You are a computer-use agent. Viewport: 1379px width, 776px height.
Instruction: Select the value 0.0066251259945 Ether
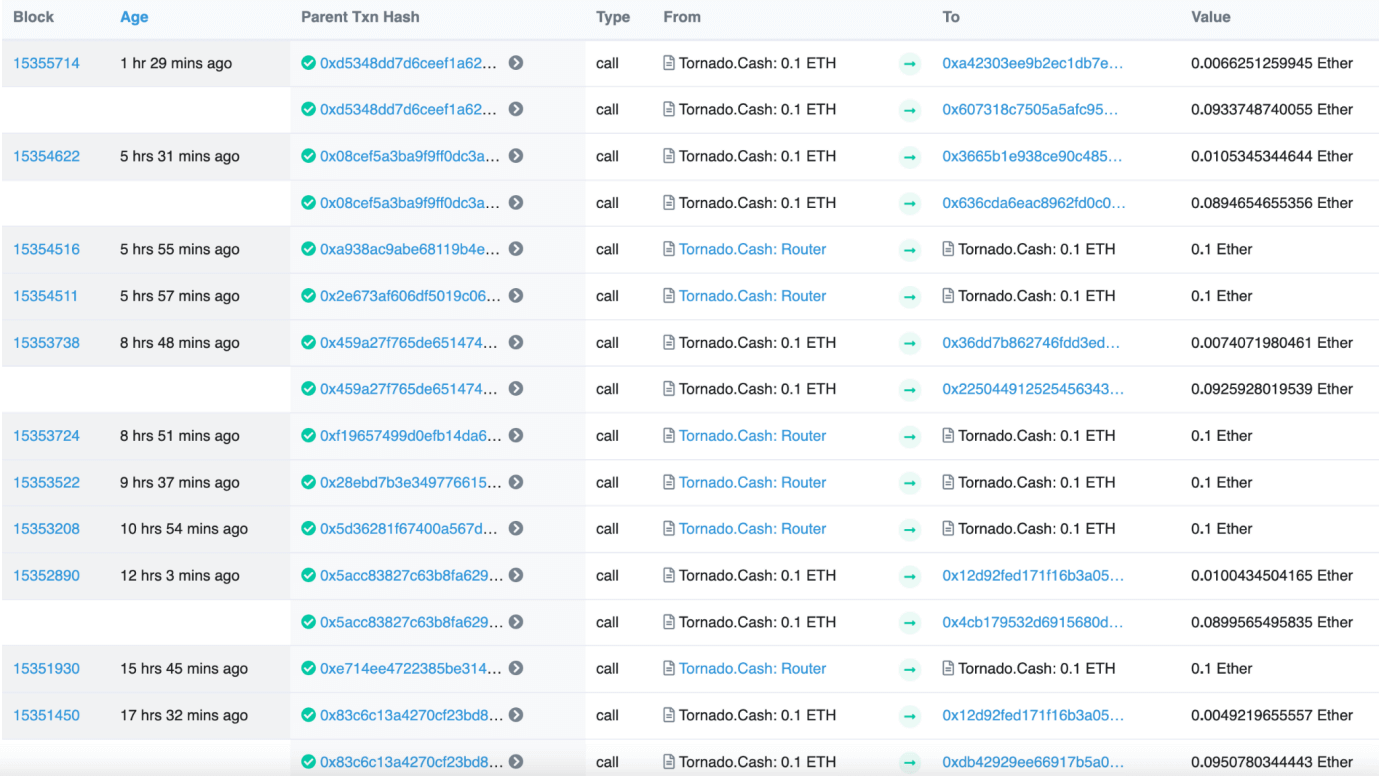(1272, 63)
